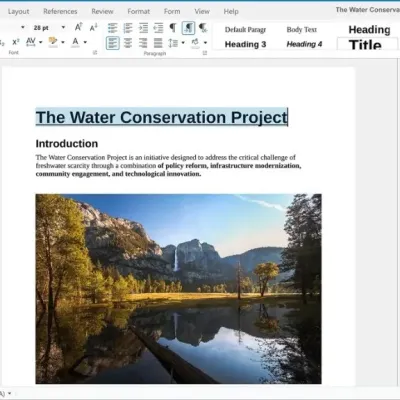Apply Heading 4 style
This screenshot has width=400, height=400.
304,44
